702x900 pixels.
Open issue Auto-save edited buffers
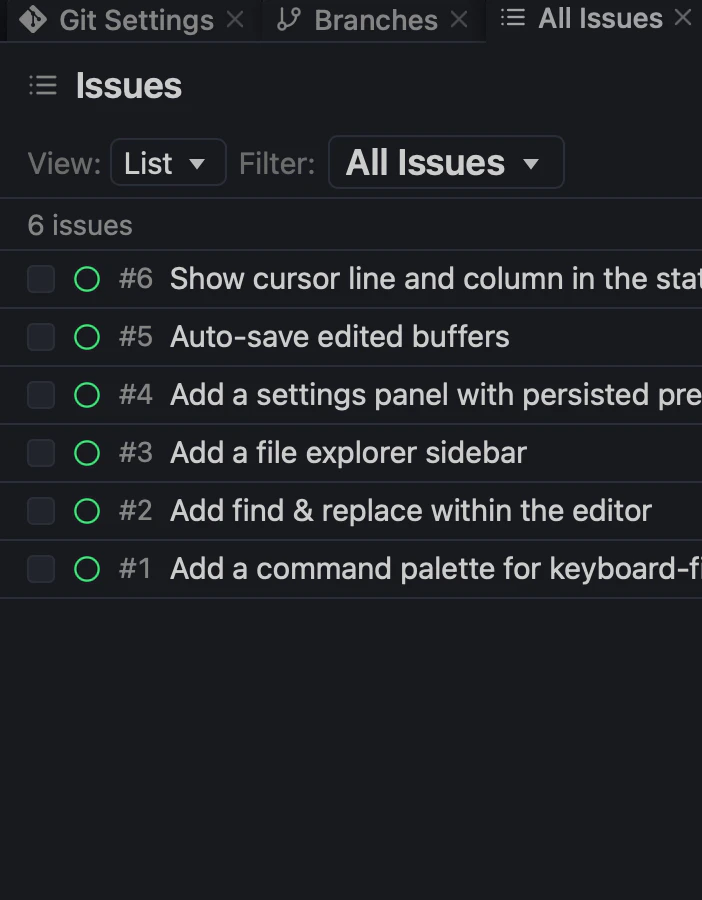click(340, 336)
